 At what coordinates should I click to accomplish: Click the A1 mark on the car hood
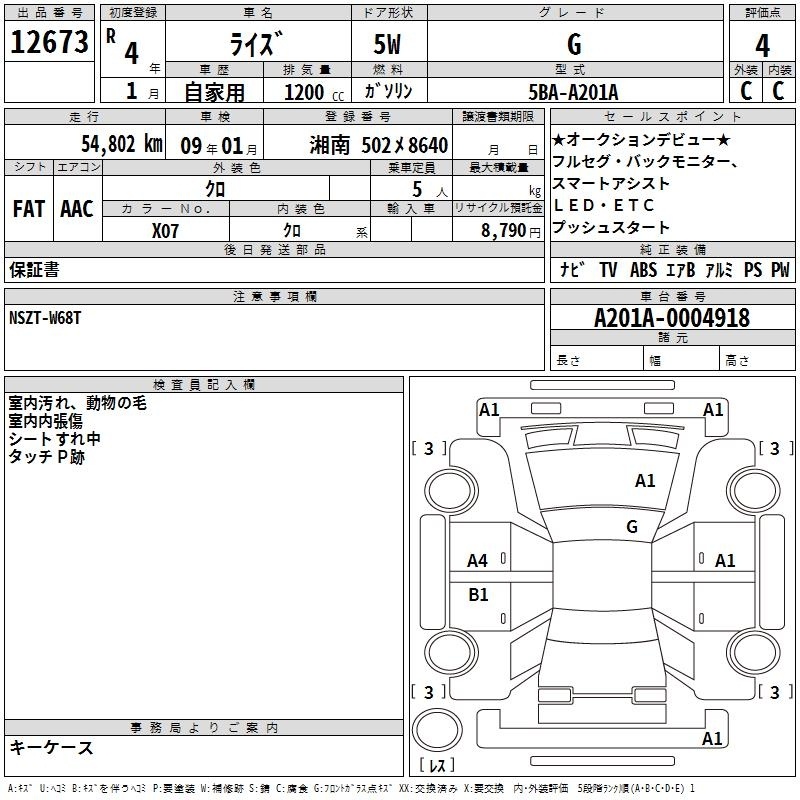[645, 481]
